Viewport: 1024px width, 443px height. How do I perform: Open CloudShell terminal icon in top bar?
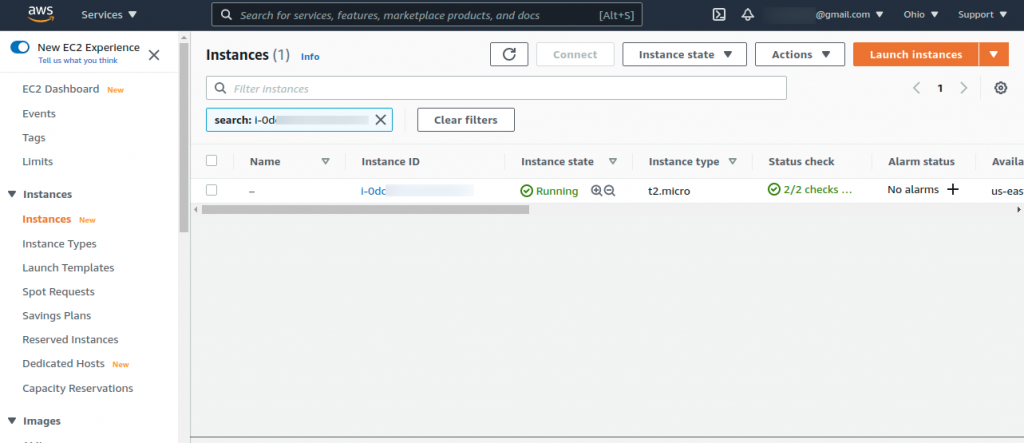719,14
